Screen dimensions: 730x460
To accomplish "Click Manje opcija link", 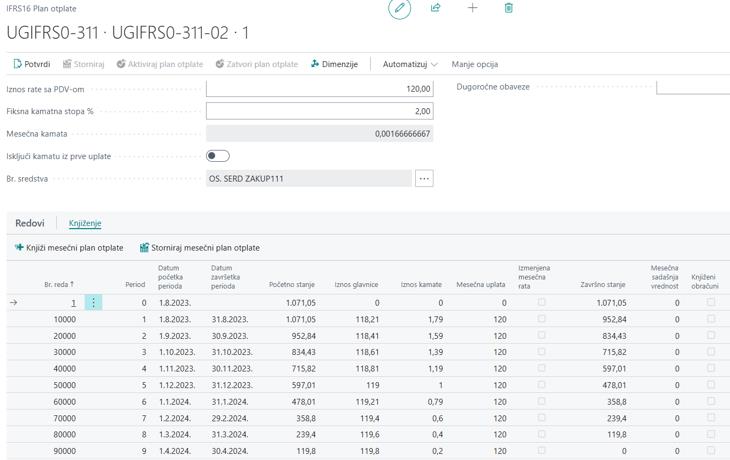I will tap(474, 64).
